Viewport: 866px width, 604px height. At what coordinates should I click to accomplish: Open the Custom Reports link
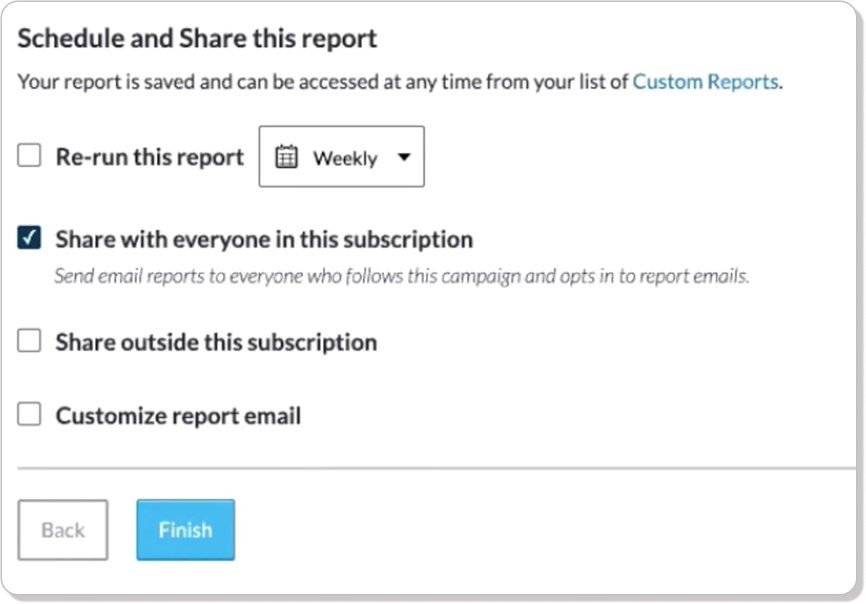tap(705, 82)
